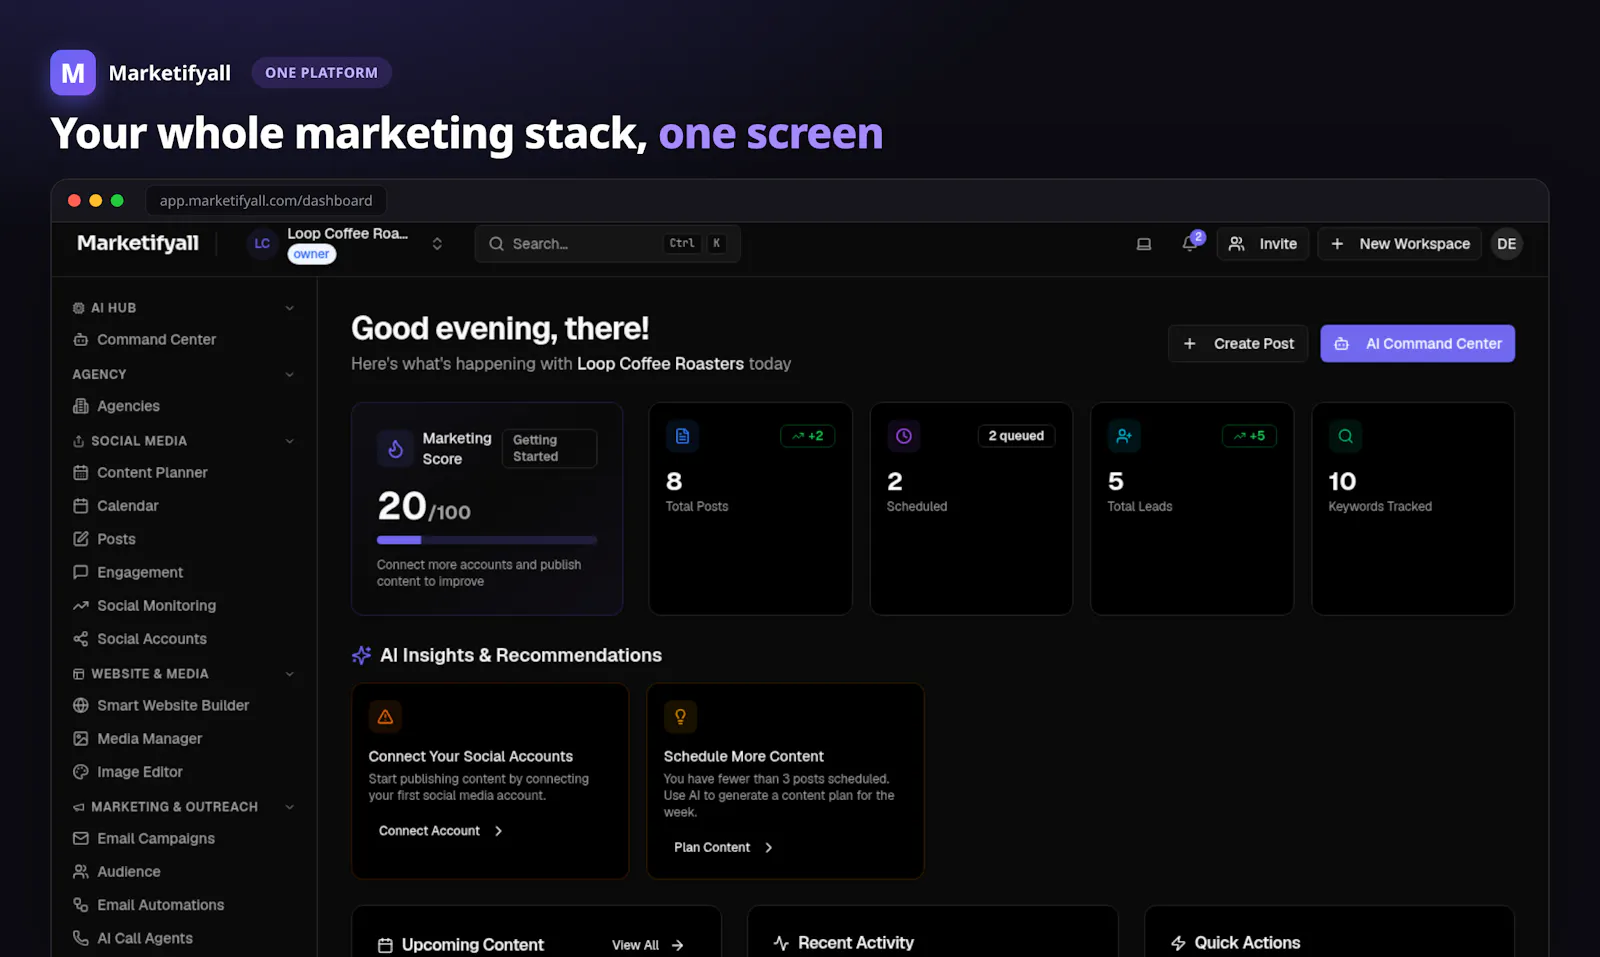Click the +5 trend badge on Total Leads
1600x957 pixels.
click(1249, 436)
